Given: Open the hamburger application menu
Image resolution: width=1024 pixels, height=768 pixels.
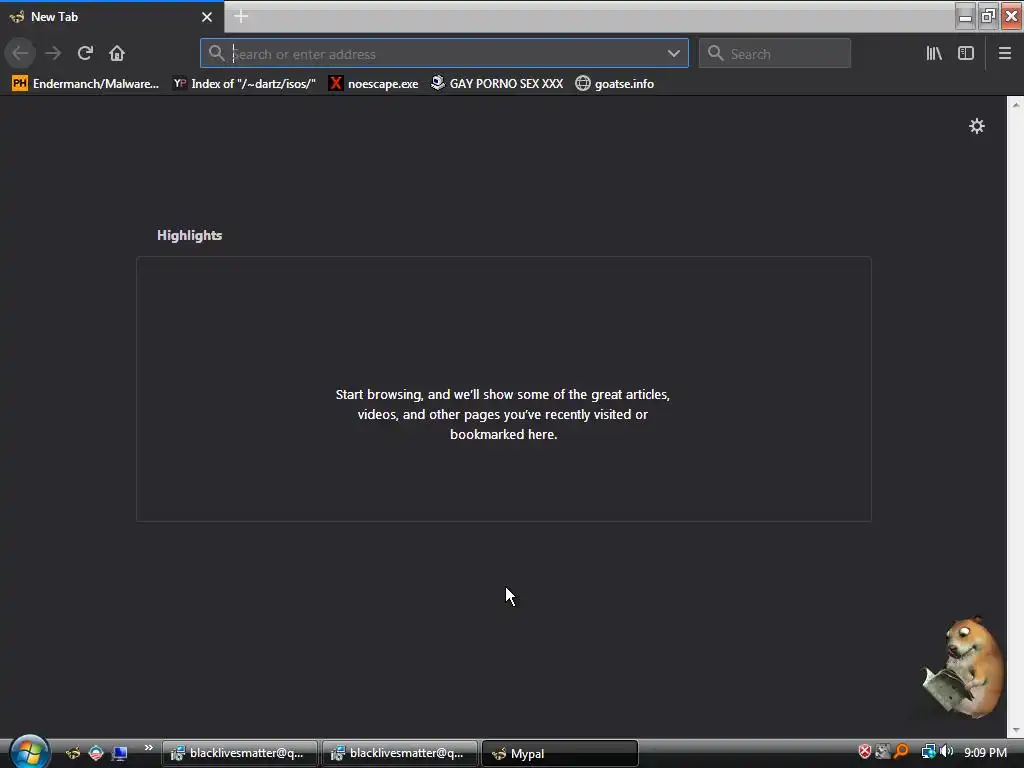Looking at the screenshot, I should tap(1005, 54).
